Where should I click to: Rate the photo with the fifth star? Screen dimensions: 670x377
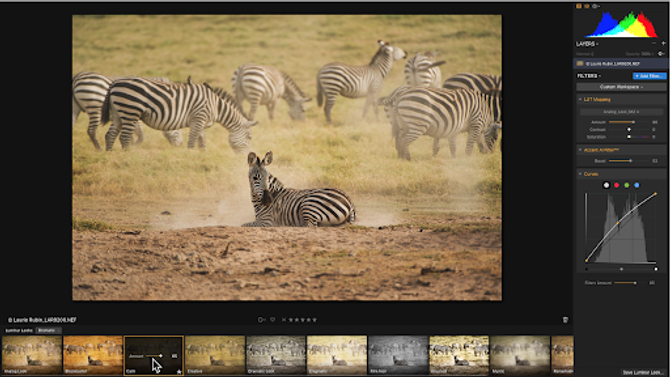pos(315,320)
